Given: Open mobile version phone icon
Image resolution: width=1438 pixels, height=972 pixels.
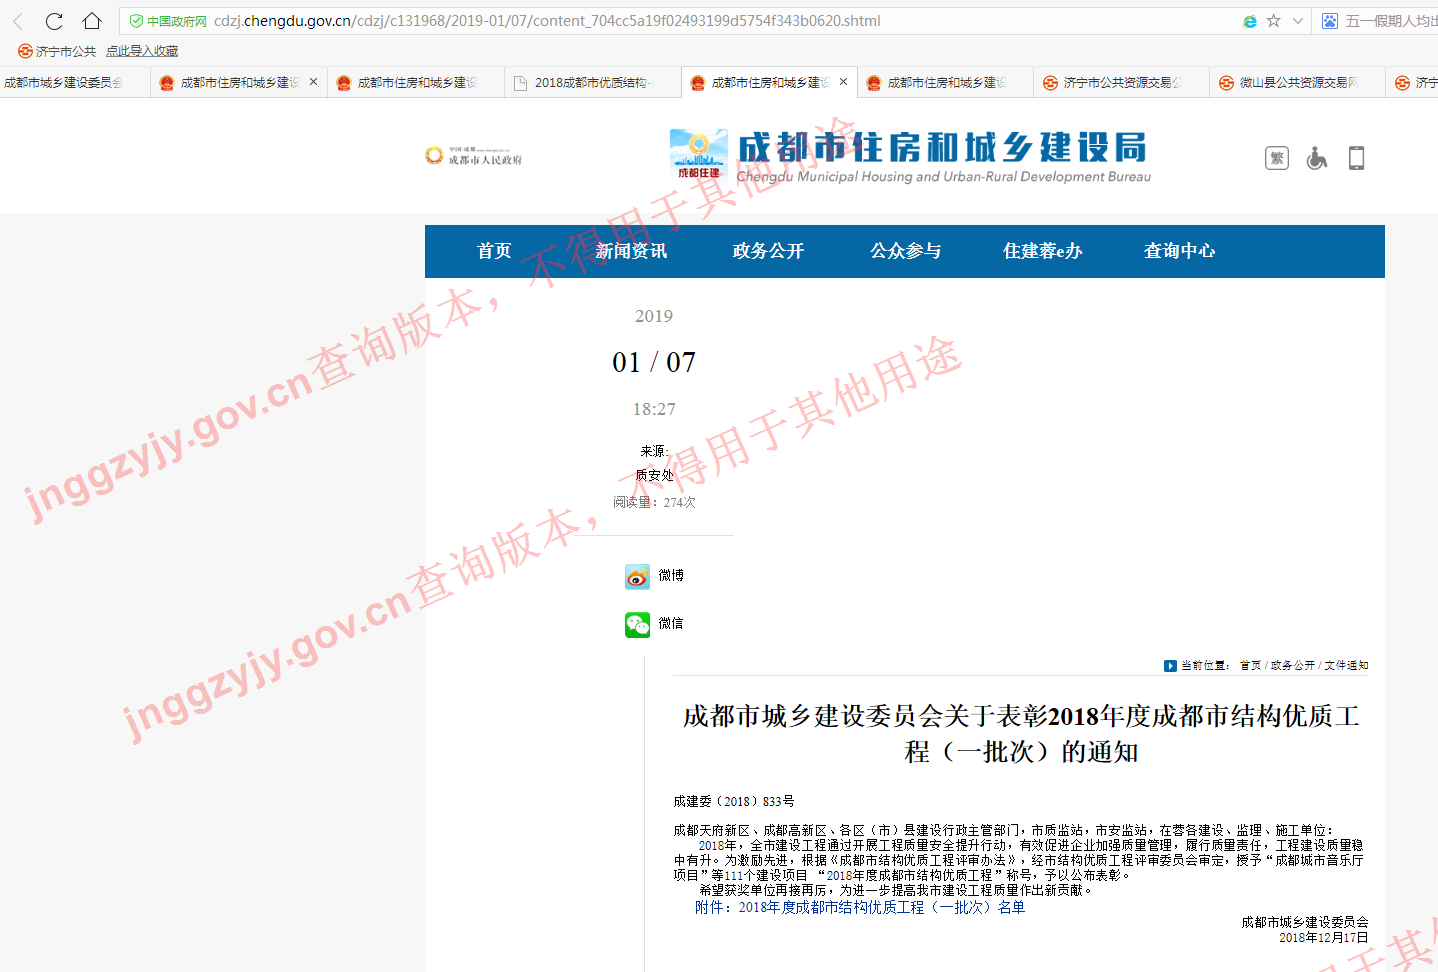Looking at the screenshot, I should 1356,158.
